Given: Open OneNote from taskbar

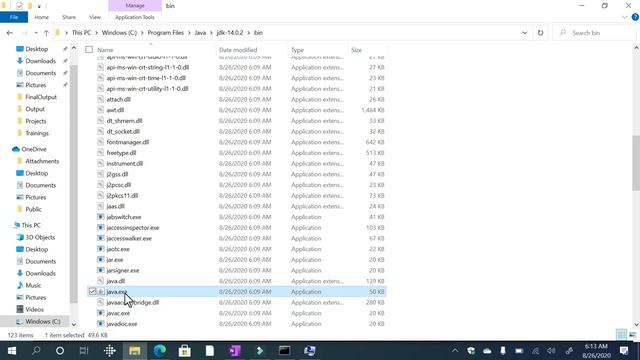Looking at the screenshot, I should (235, 351).
